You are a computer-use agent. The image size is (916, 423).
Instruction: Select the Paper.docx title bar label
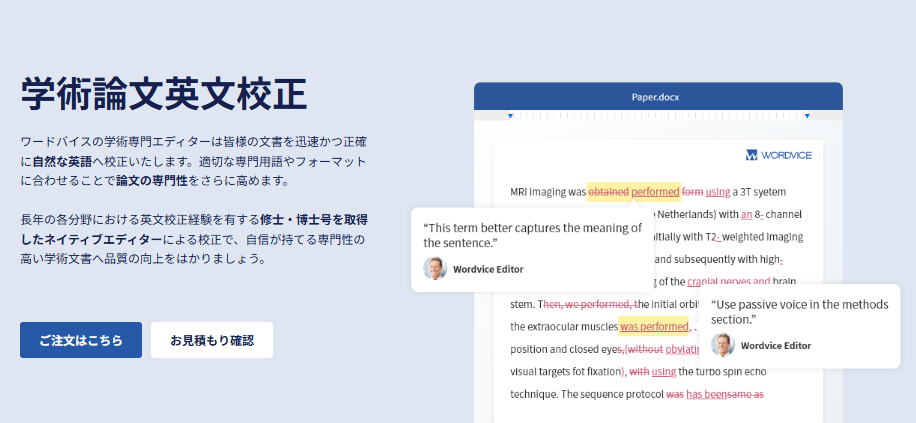coord(655,97)
